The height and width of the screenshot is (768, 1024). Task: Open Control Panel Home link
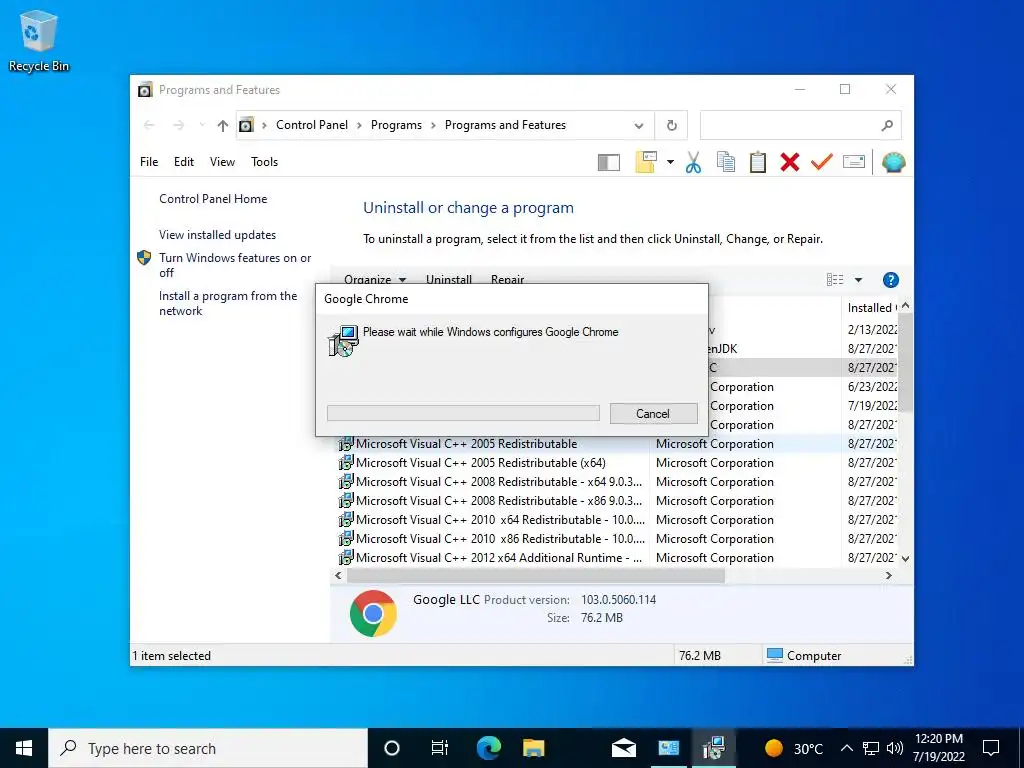point(213,199)
